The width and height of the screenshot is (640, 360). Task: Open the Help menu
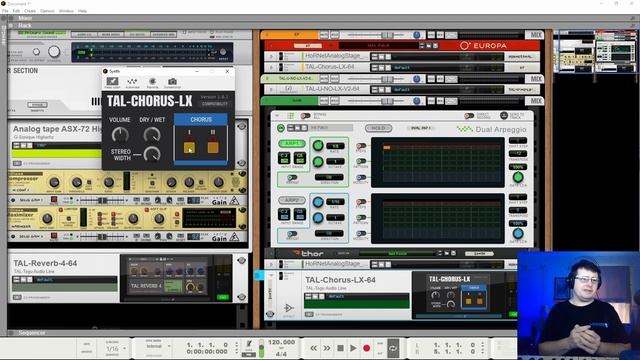(82, 11)
